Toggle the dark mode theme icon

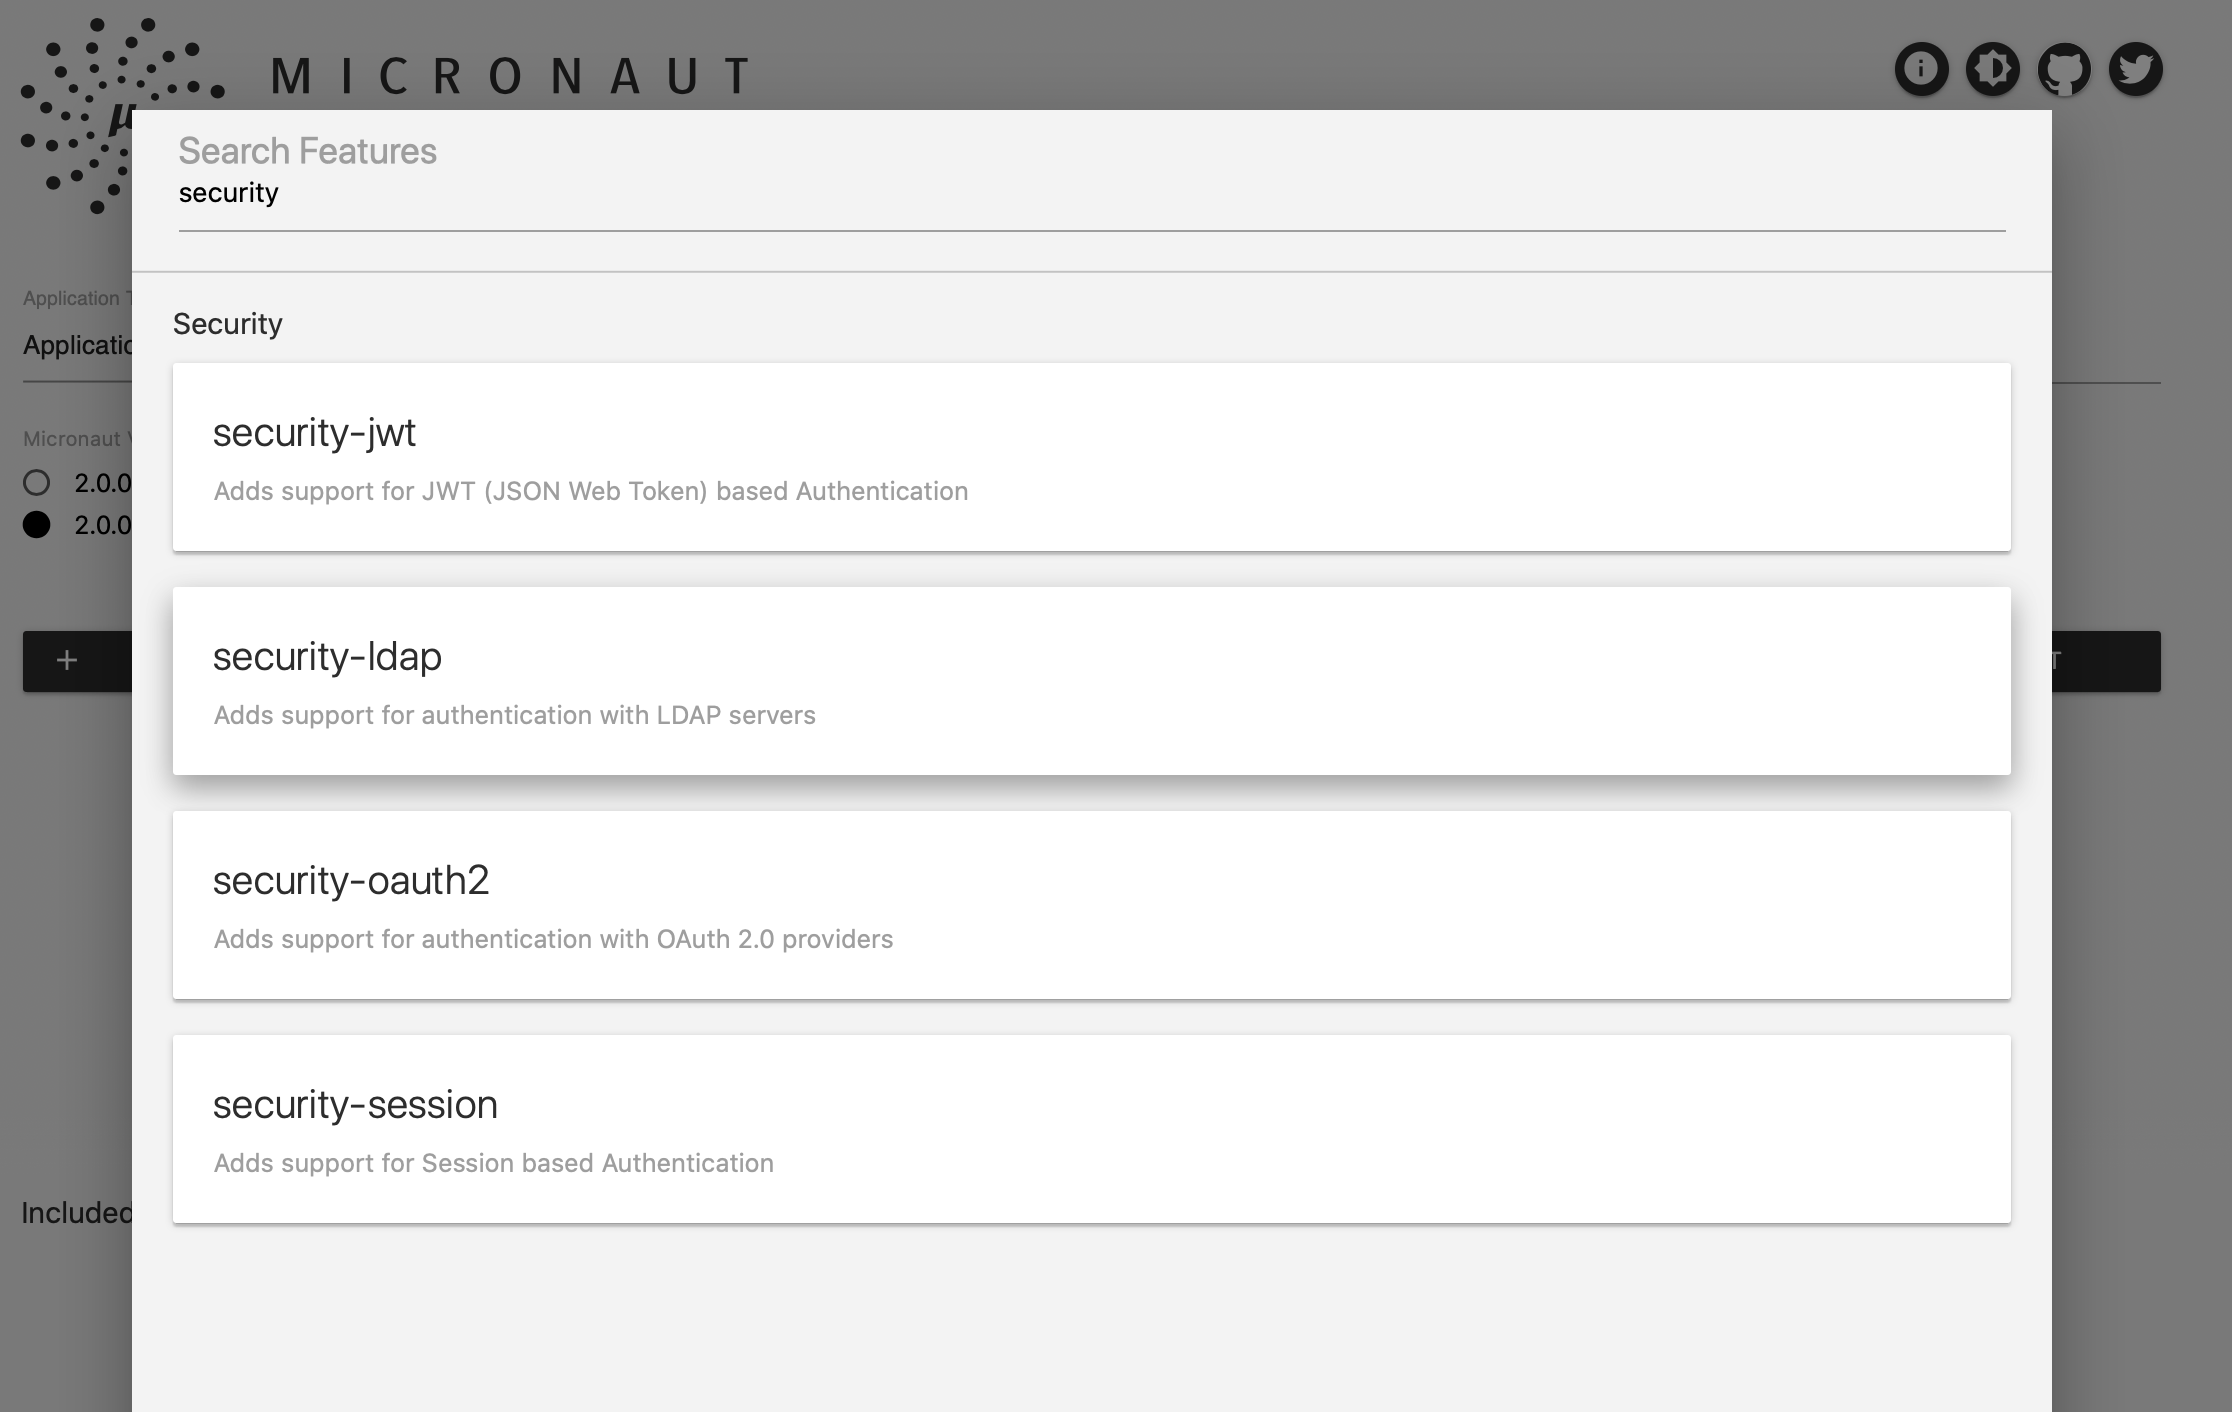click(1992, 70)
